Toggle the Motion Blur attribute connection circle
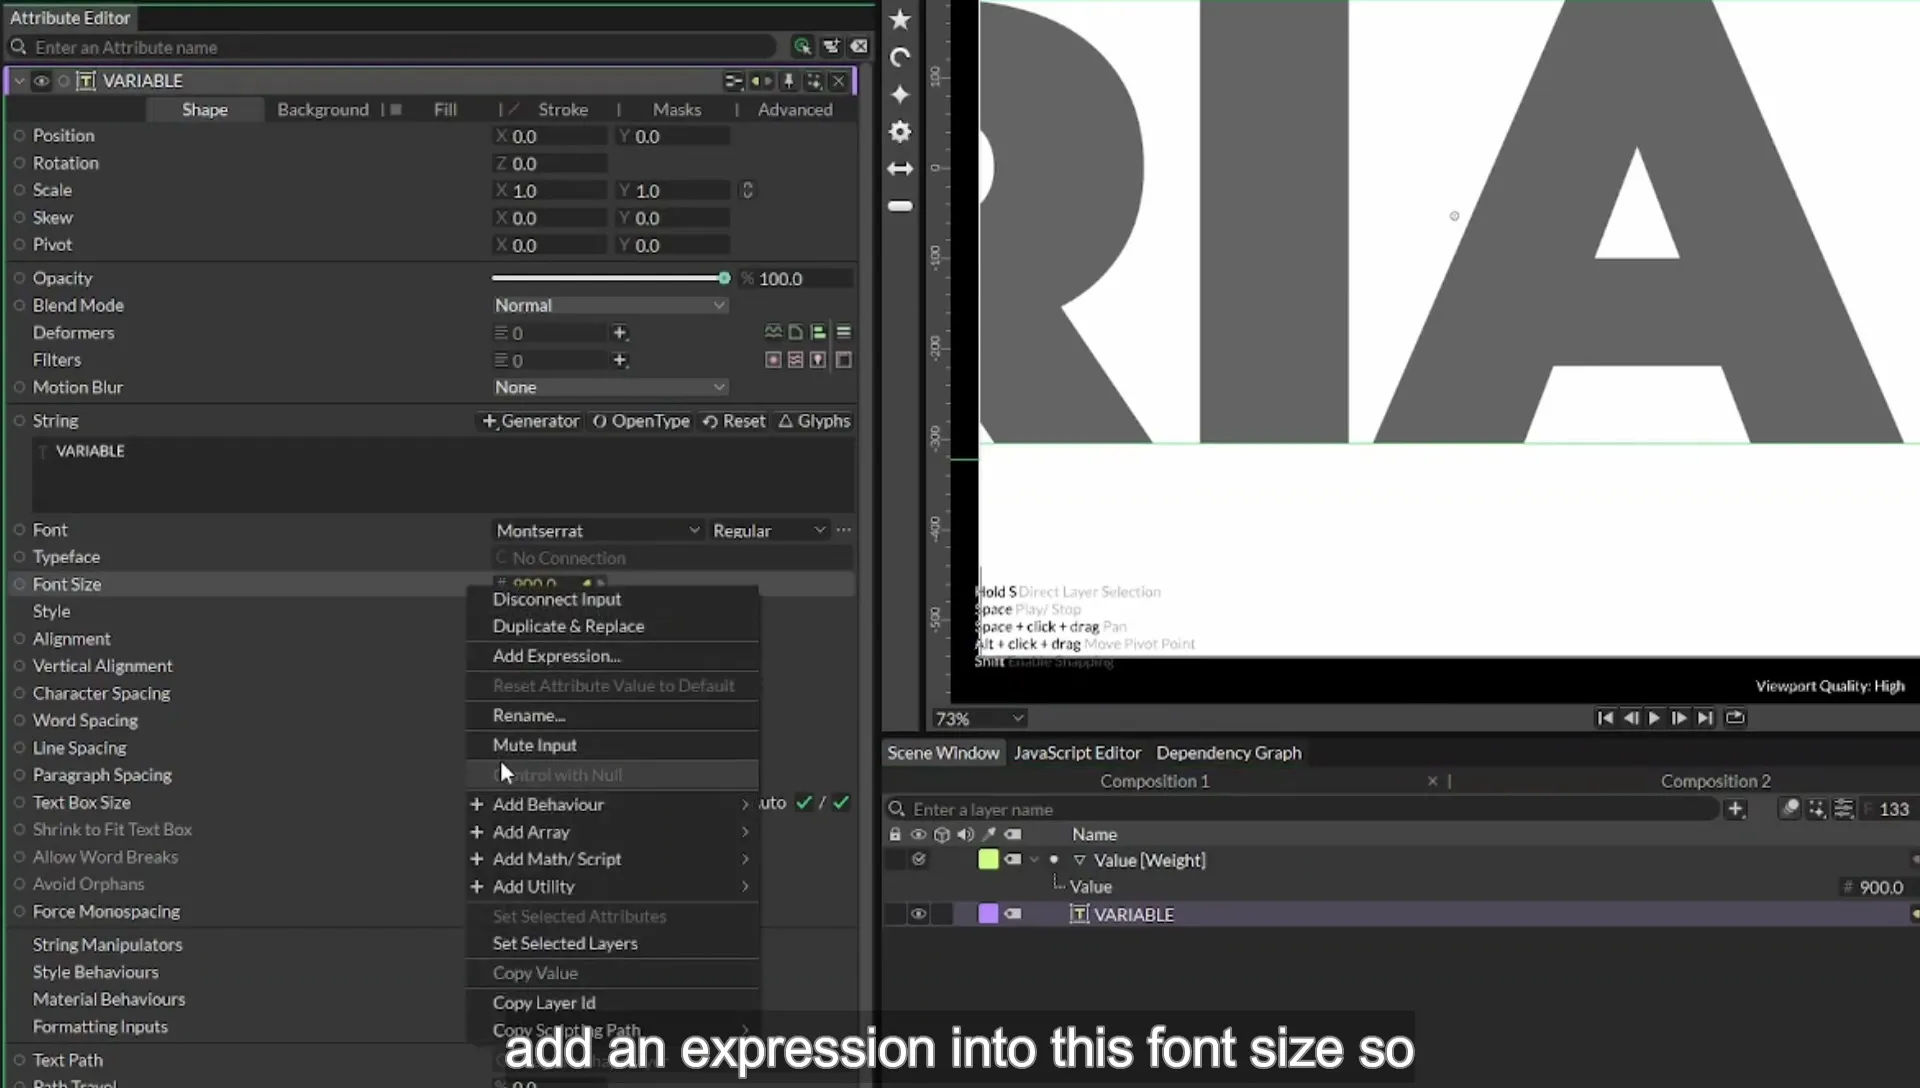Viewport: 1920px width, 1088px height. pyautogui.click(x=19, y=387)
